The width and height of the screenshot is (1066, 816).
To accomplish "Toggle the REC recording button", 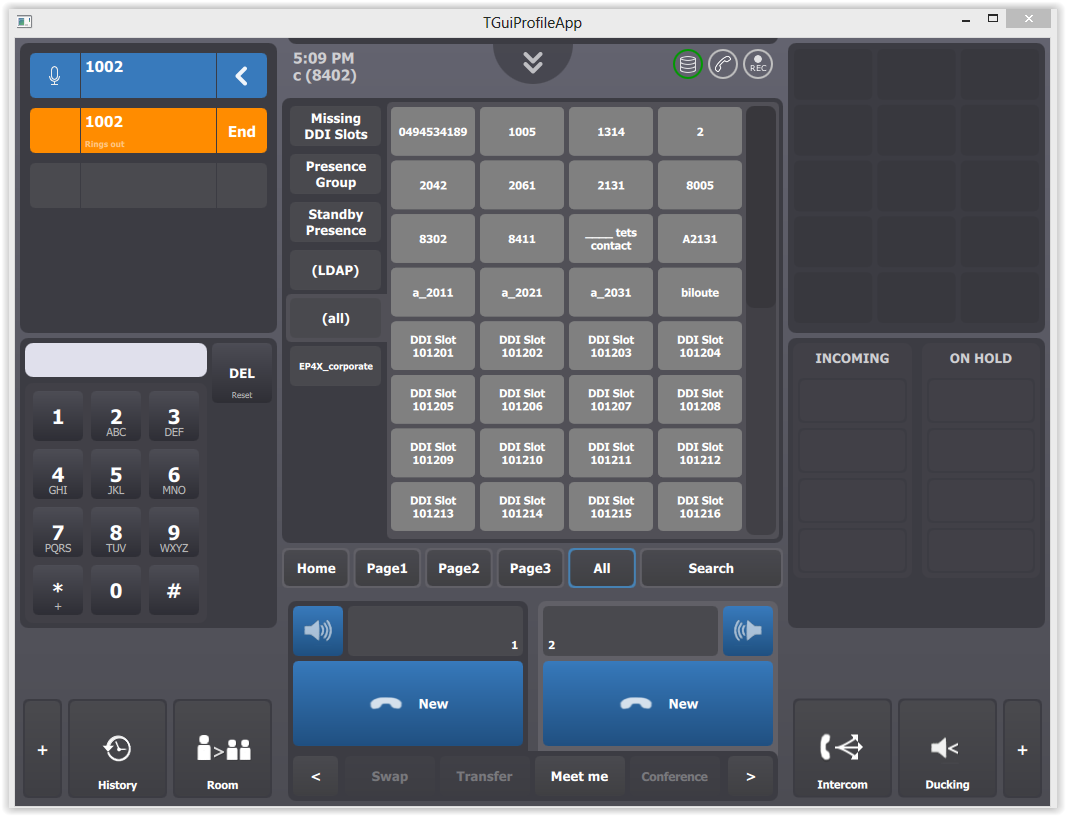I will 758,65.
